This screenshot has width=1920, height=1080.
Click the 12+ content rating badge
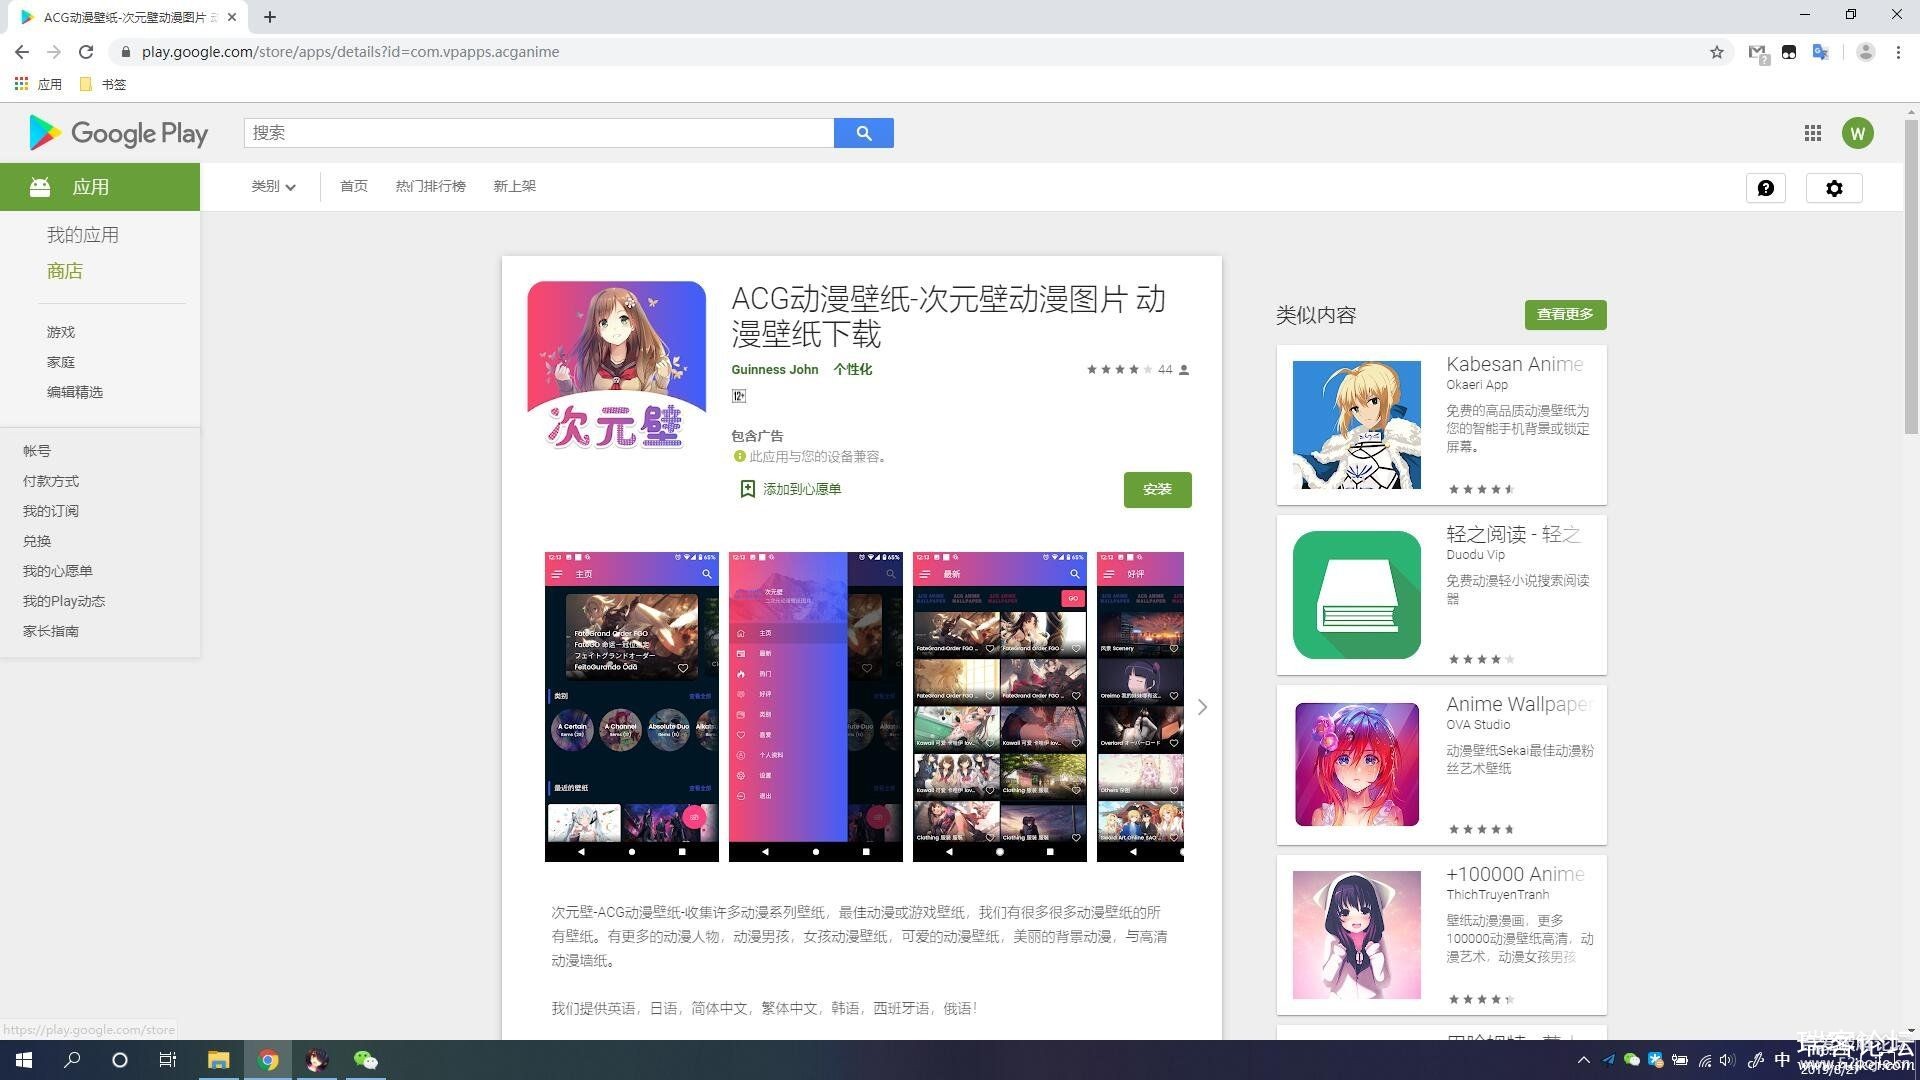tap(739, 396)
